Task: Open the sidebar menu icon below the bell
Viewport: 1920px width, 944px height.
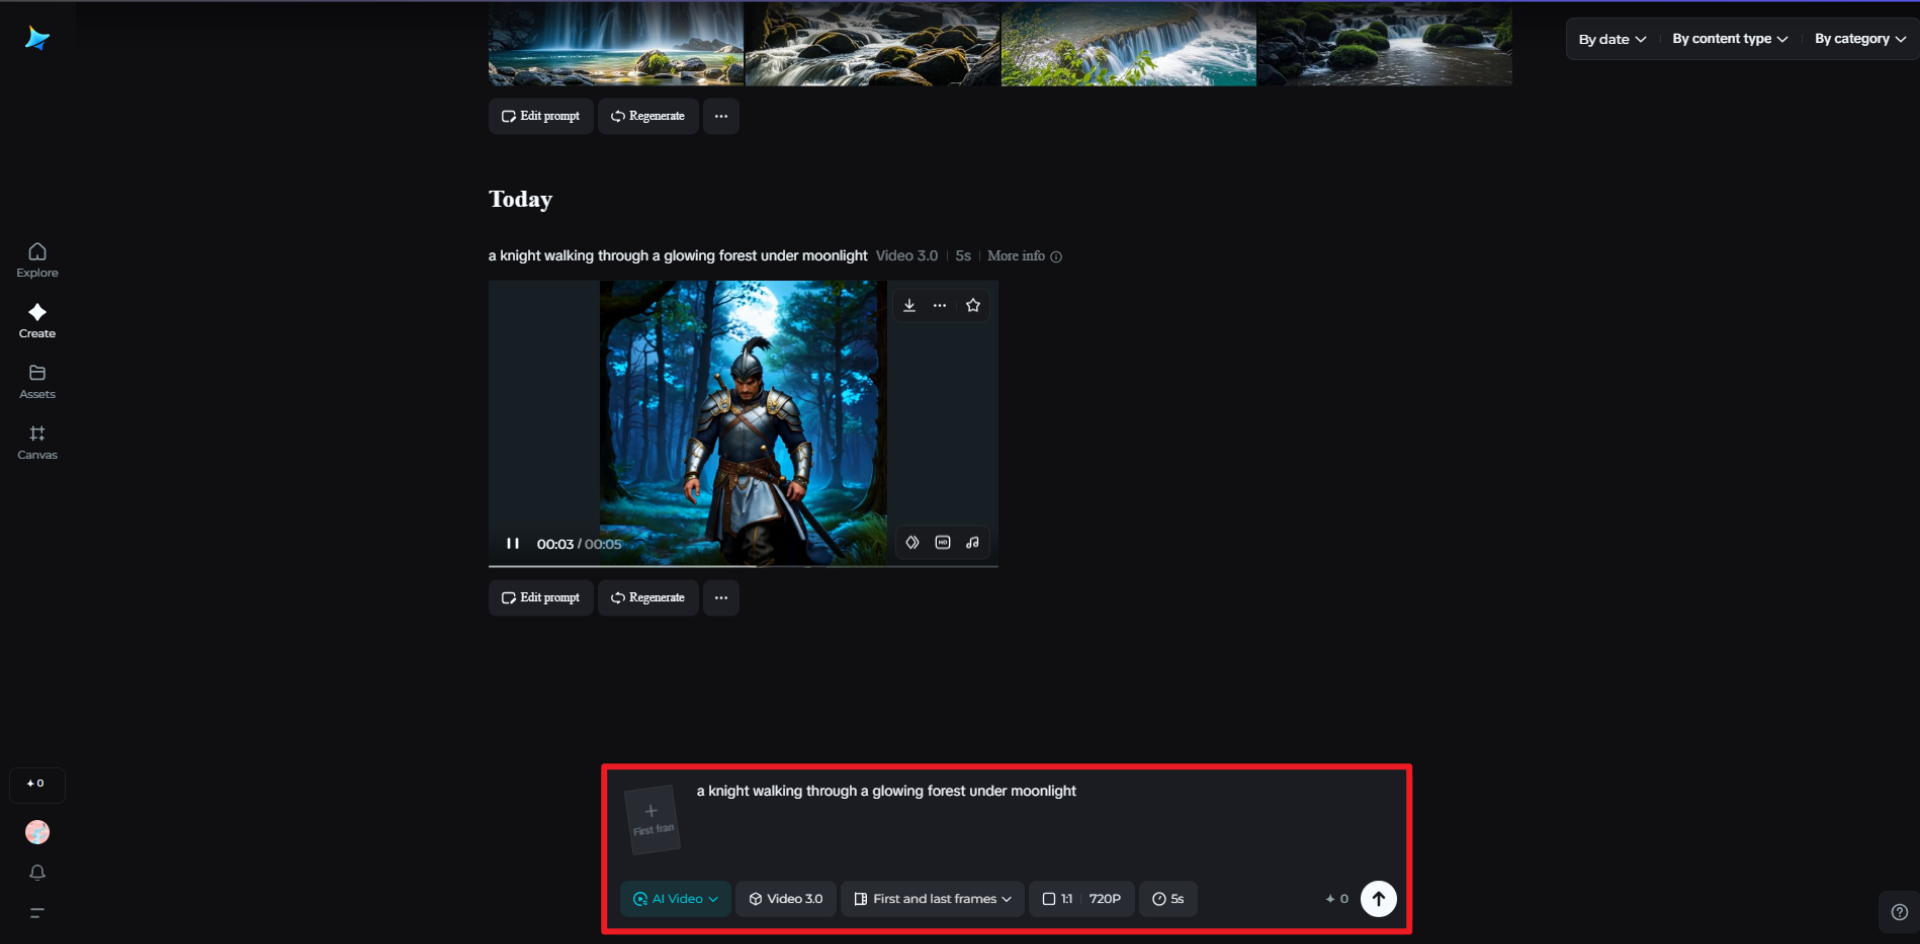Action: (37, 912)
